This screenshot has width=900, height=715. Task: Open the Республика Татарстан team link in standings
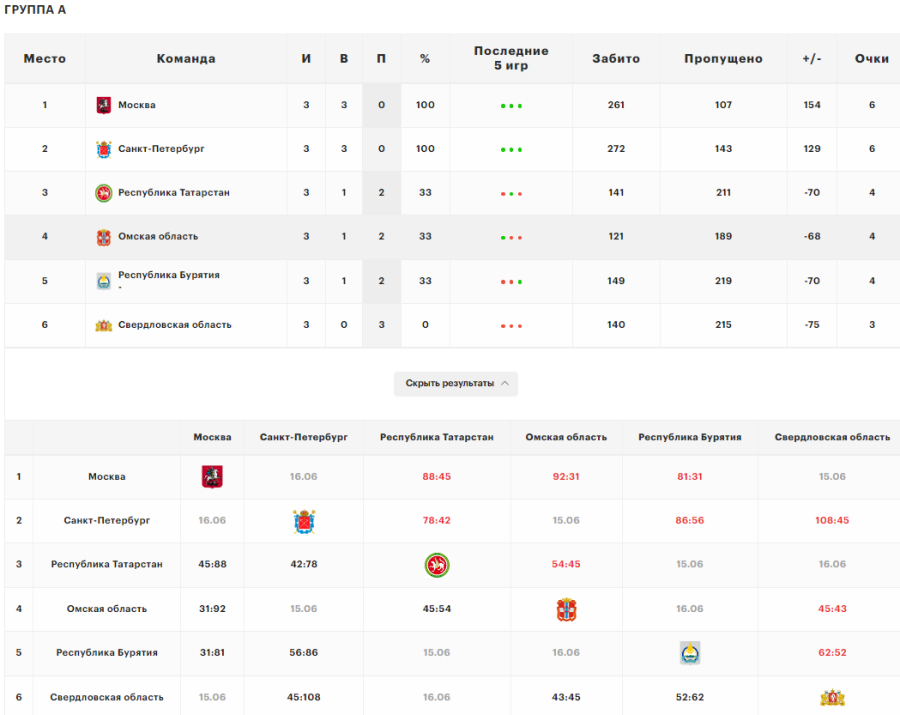(174, 193)
